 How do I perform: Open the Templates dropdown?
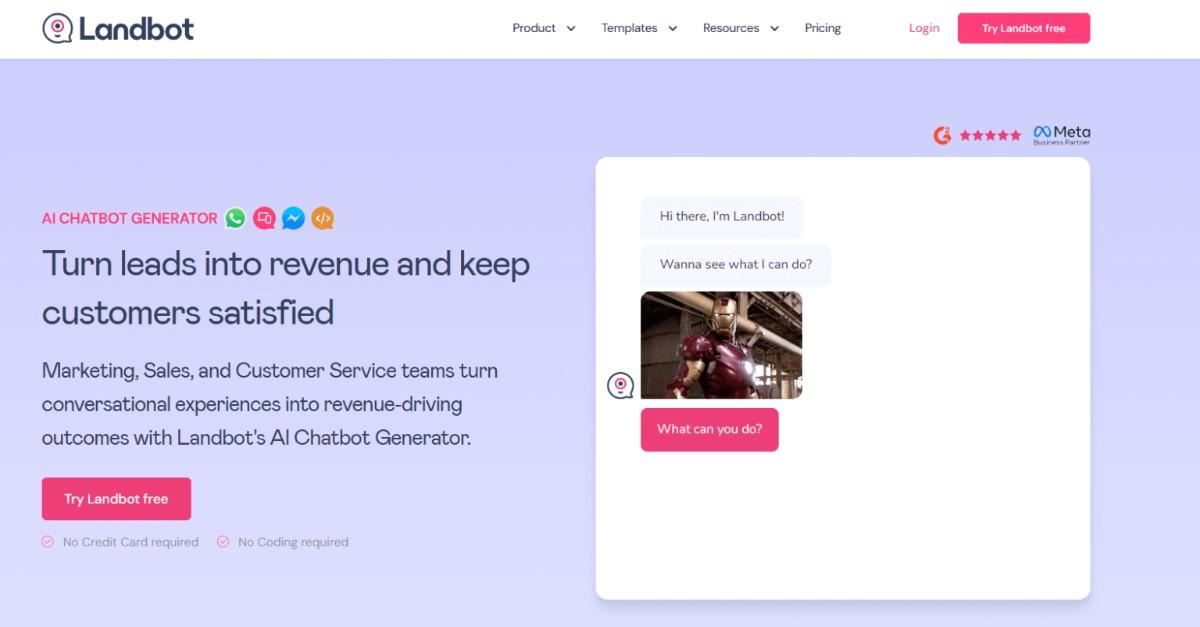[639, 28]
